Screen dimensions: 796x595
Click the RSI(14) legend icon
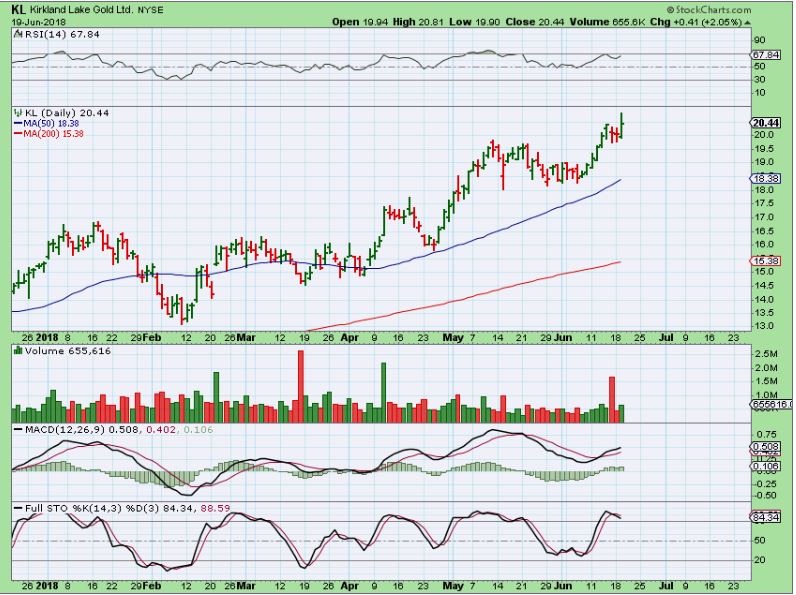18,34
